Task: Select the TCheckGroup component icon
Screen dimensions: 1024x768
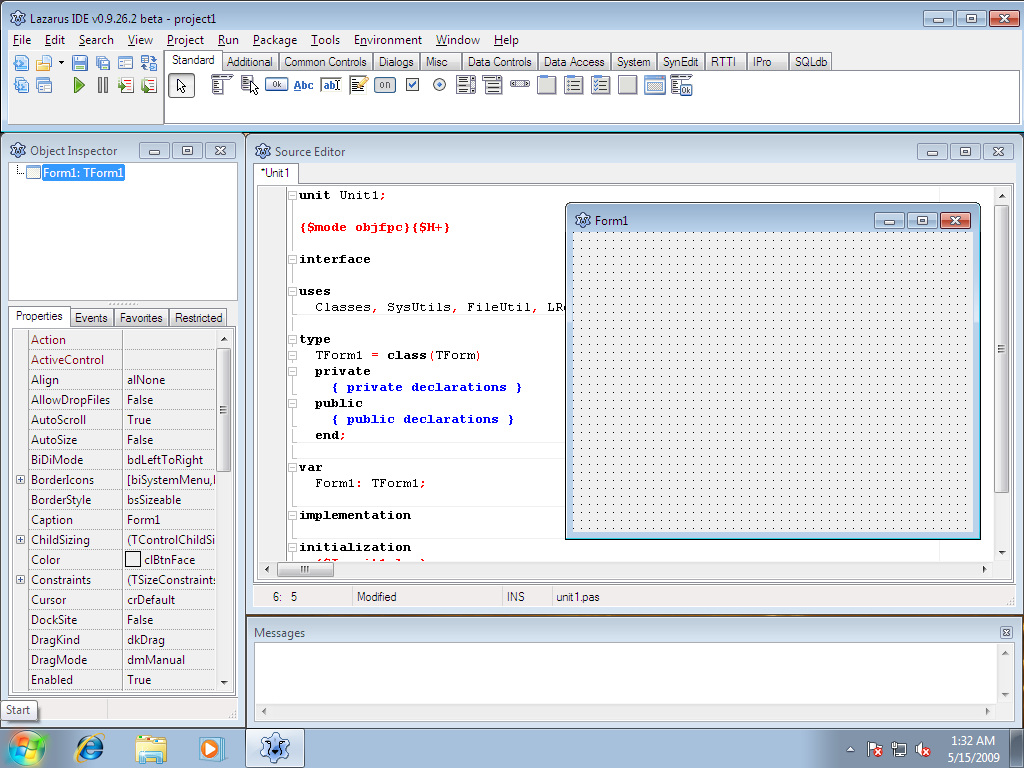Action: [x=600, y=85]
